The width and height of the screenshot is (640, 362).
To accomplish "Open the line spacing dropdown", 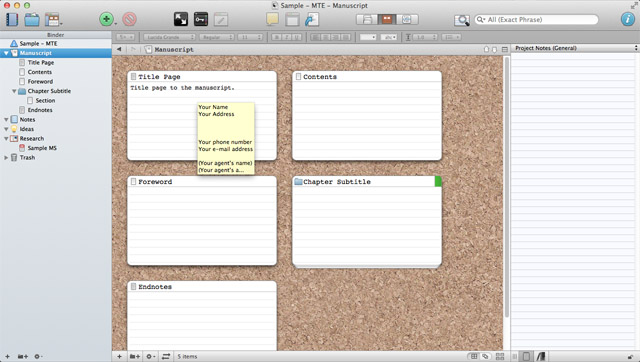I will pyautogui.click(x=425, y=37).
